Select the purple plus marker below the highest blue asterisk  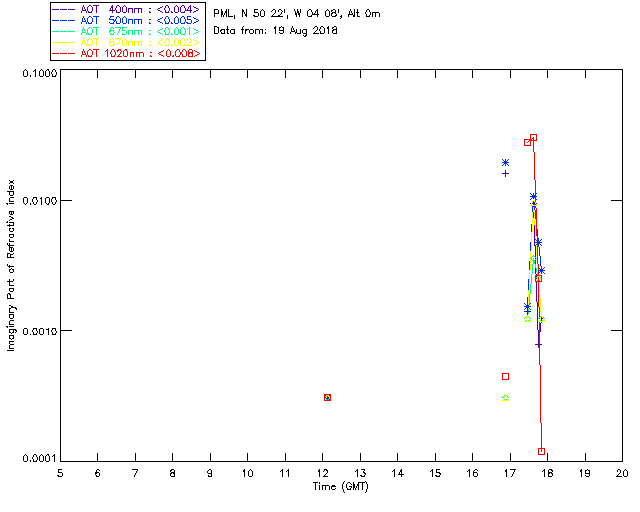click(x=506, y=174)
